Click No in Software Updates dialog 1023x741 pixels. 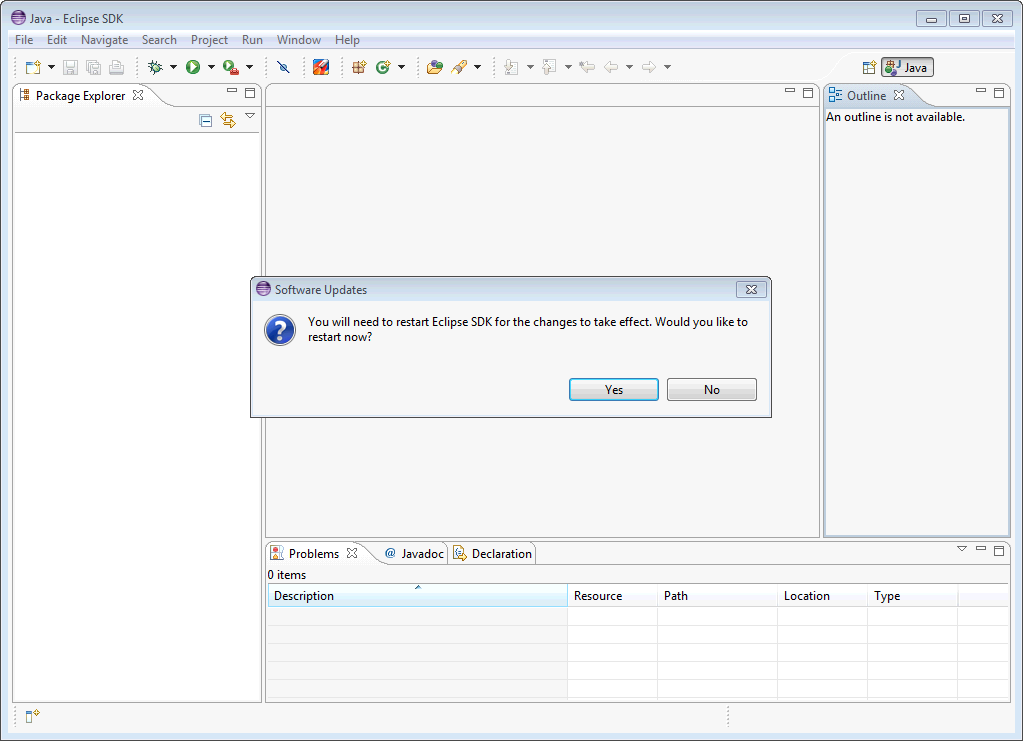tap(711, 389)
